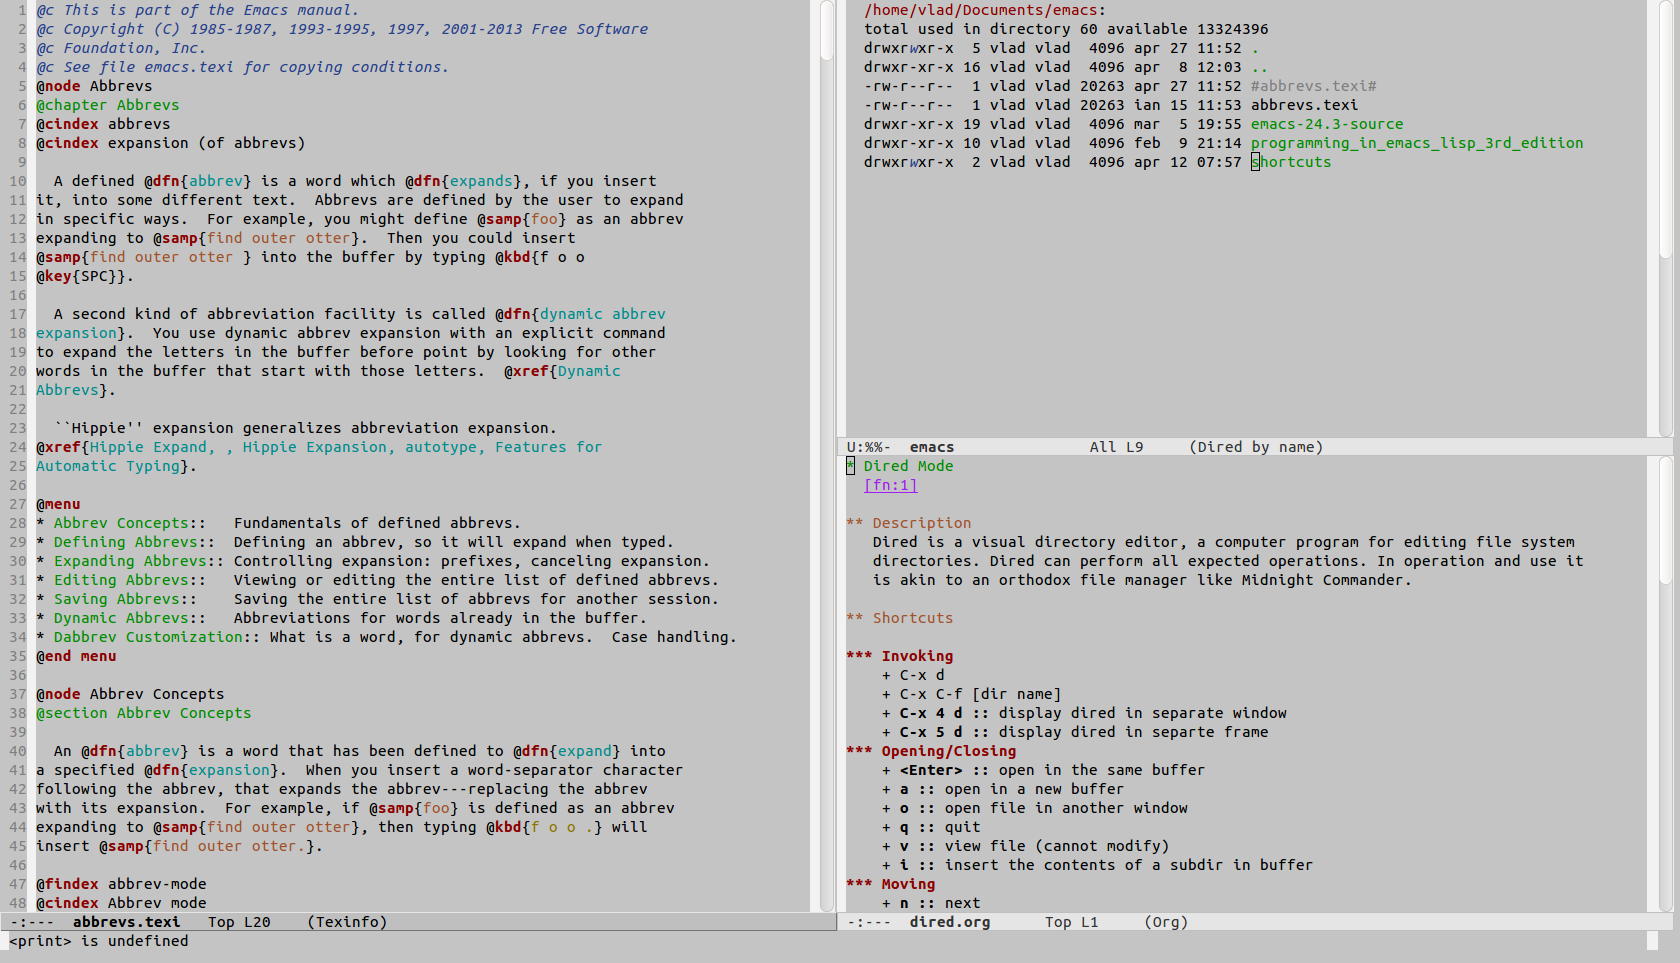Viewport: 1680px width, 963px height.
Task: Click 'C-x 5 d' shortcut item
Action: (1075, 732)
